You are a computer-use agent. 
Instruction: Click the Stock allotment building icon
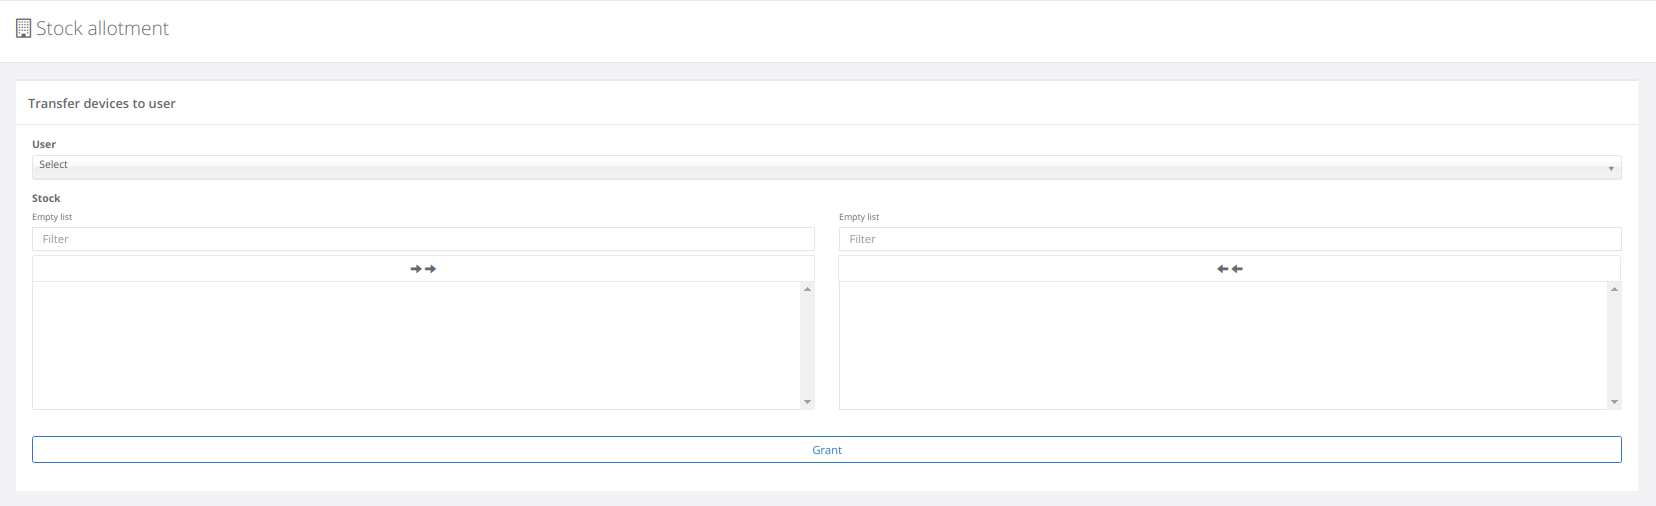[x=23, y=29]
